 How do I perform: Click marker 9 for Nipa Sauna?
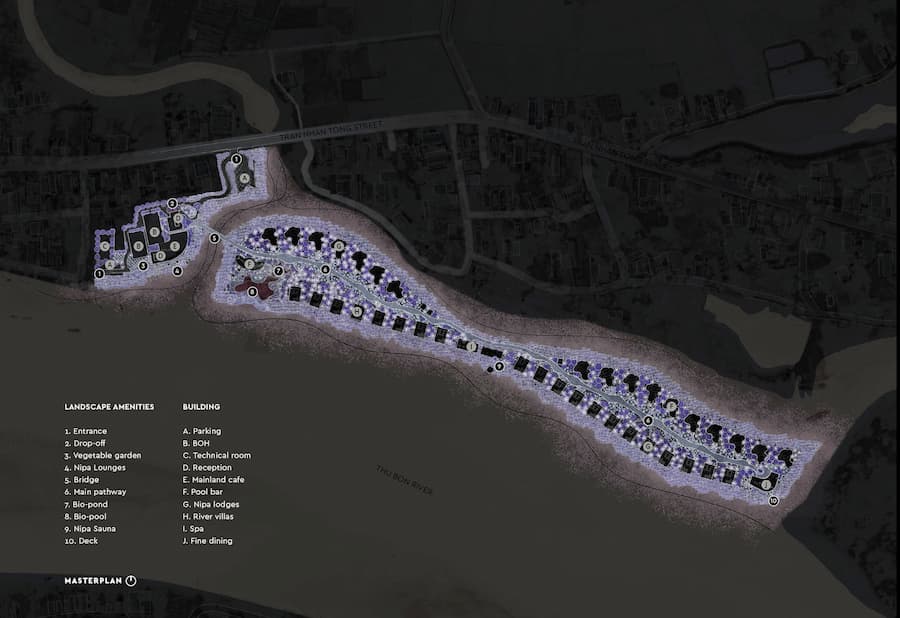(x=498, y=367)
